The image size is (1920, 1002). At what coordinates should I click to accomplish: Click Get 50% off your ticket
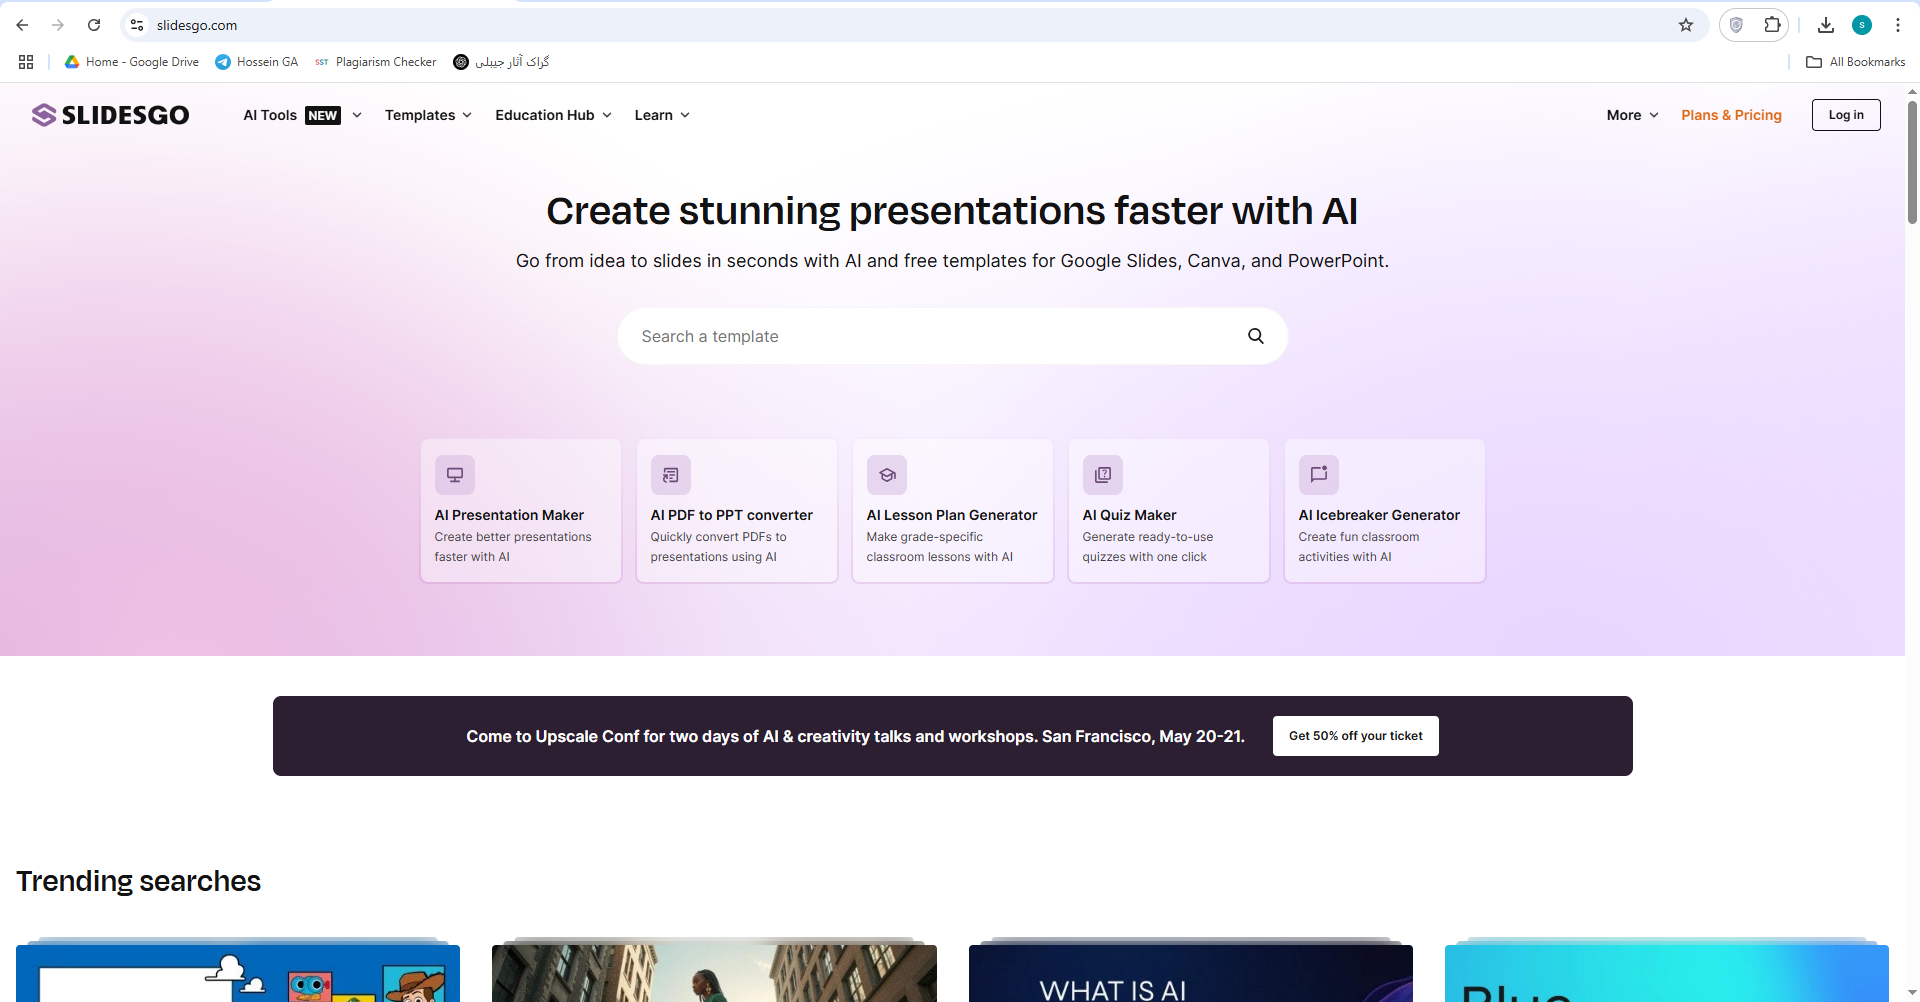coord(1356,736)
